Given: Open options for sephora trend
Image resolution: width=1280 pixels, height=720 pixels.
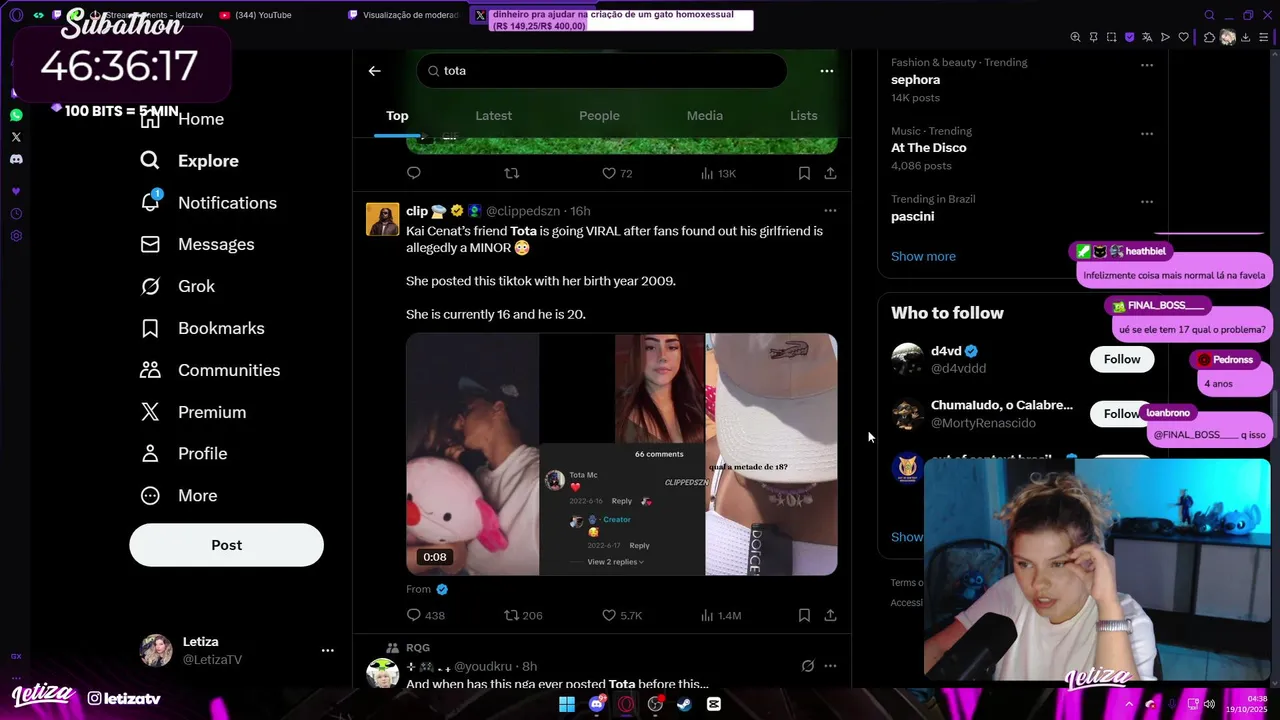Looking at the screenshot, I should pos(1147,65).
